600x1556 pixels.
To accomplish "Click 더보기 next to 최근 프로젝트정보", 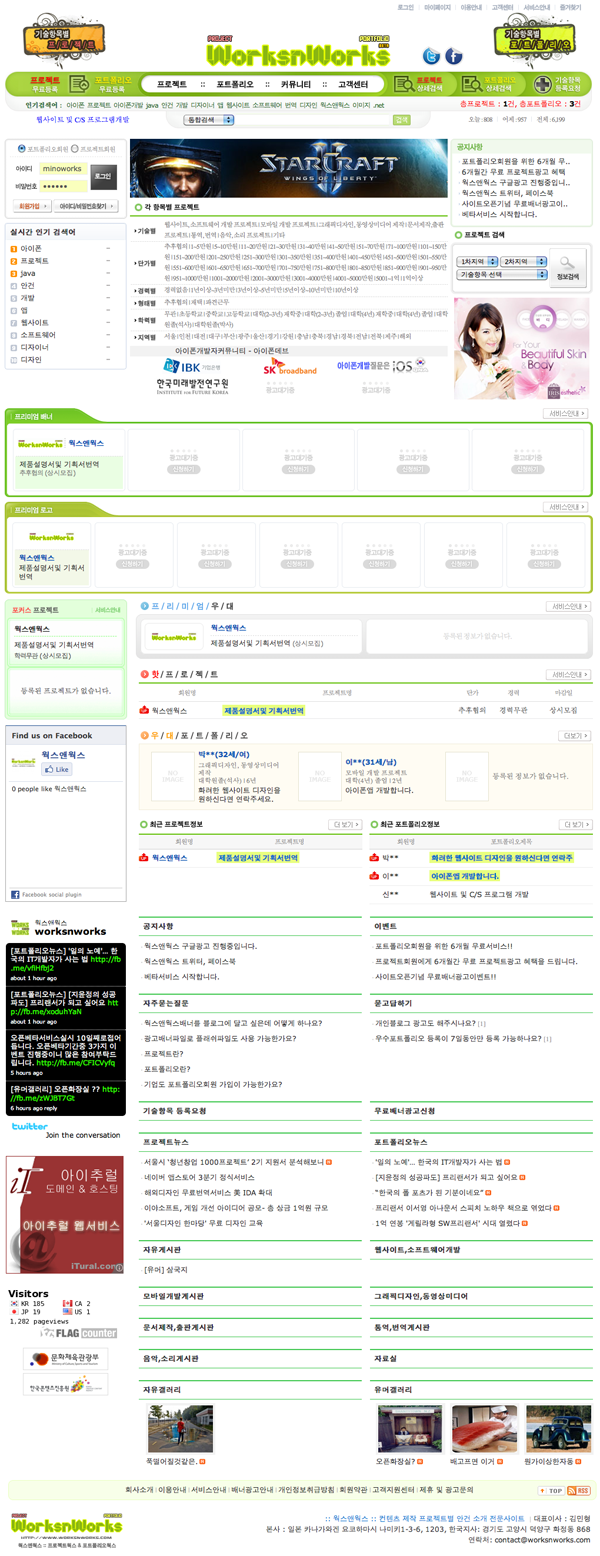I will [344, 825].
